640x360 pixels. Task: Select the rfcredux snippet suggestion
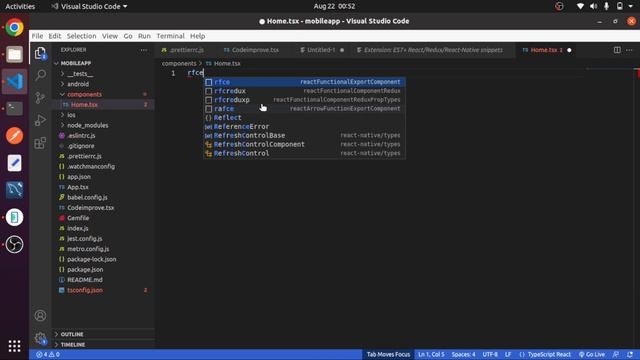pos(304,91)
